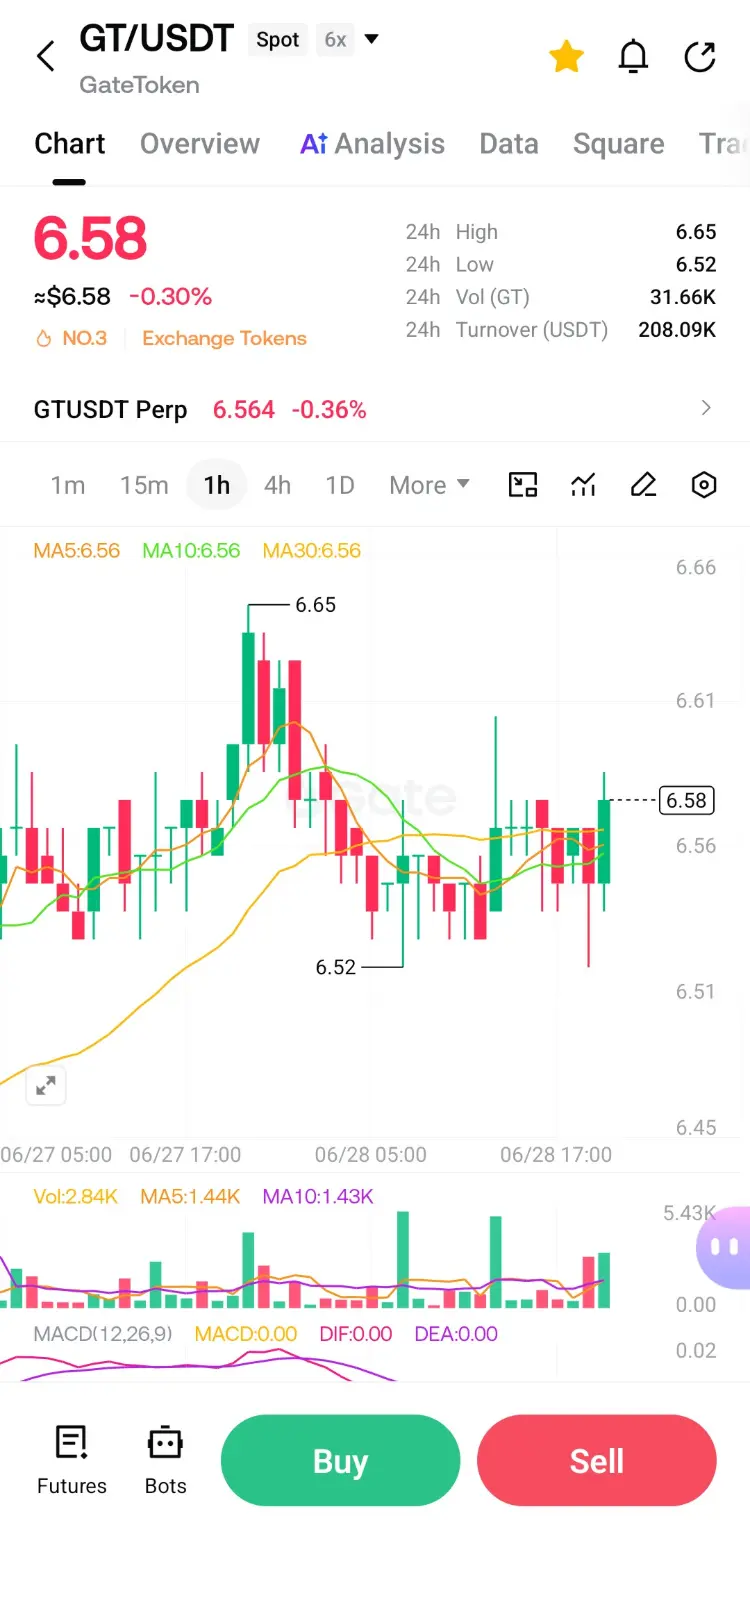The width and height of the screenshot is (750, 1623).
Task: Tap the current price tag 6.58
Action: point(686,800)
